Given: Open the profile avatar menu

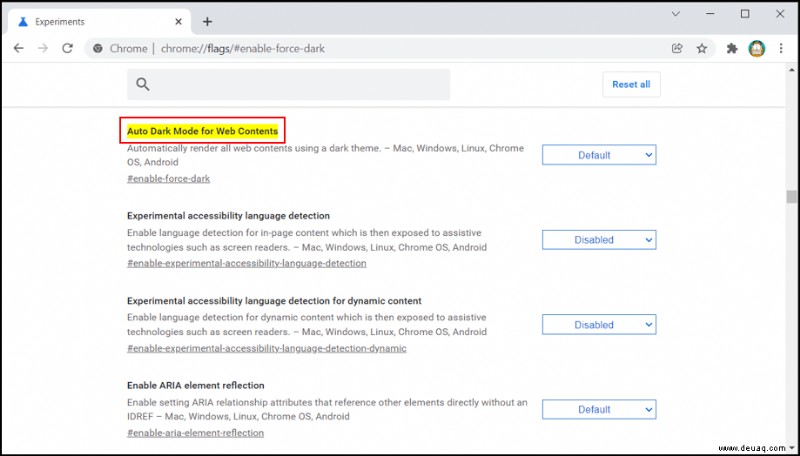Looking at the screenshot, I should (x=757, y=48).
